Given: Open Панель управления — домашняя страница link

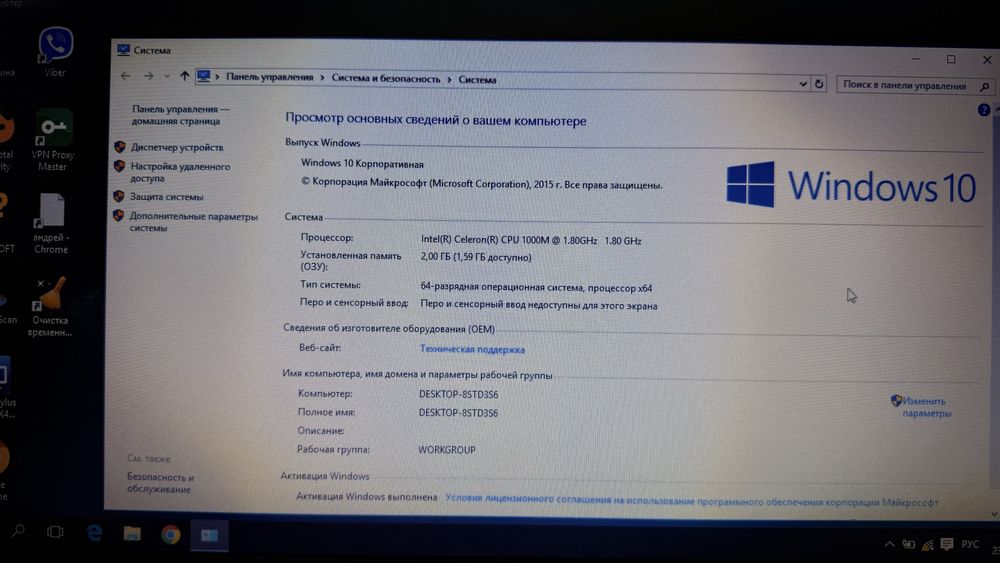Looking at the screenshot, I should coord(180,115).
